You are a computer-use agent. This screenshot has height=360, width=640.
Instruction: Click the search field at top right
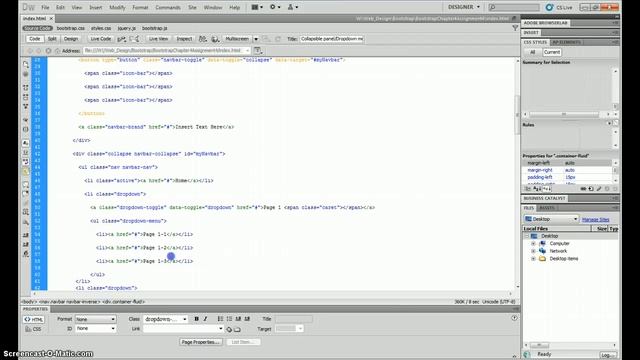(514, 7)
